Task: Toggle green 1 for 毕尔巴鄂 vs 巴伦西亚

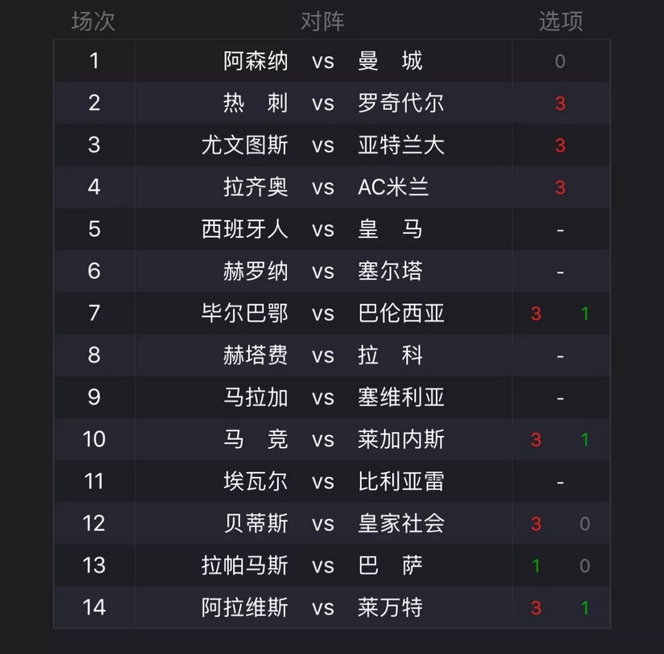Action: point(585,314)
